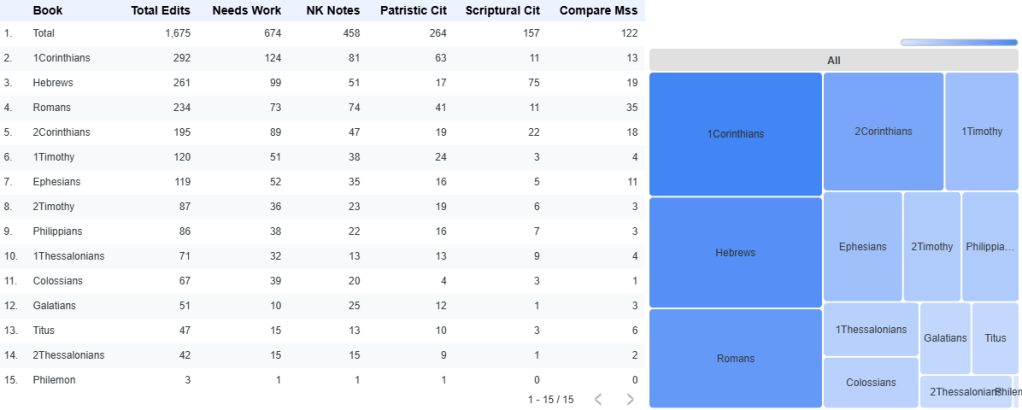Image resolution: width=1022 pixels, height=410 pixels.
Task: Sort by Patristic Cit header
Action: (x=413, y=10)
